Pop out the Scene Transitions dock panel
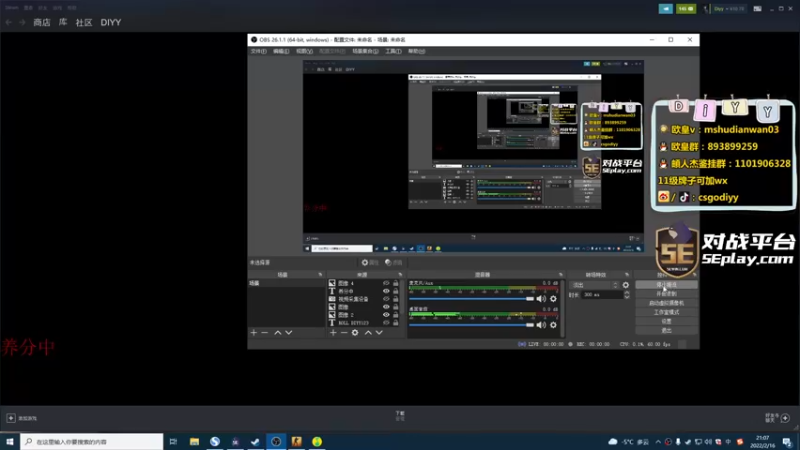This screenshot has width=800, height=450. point(627,274)
